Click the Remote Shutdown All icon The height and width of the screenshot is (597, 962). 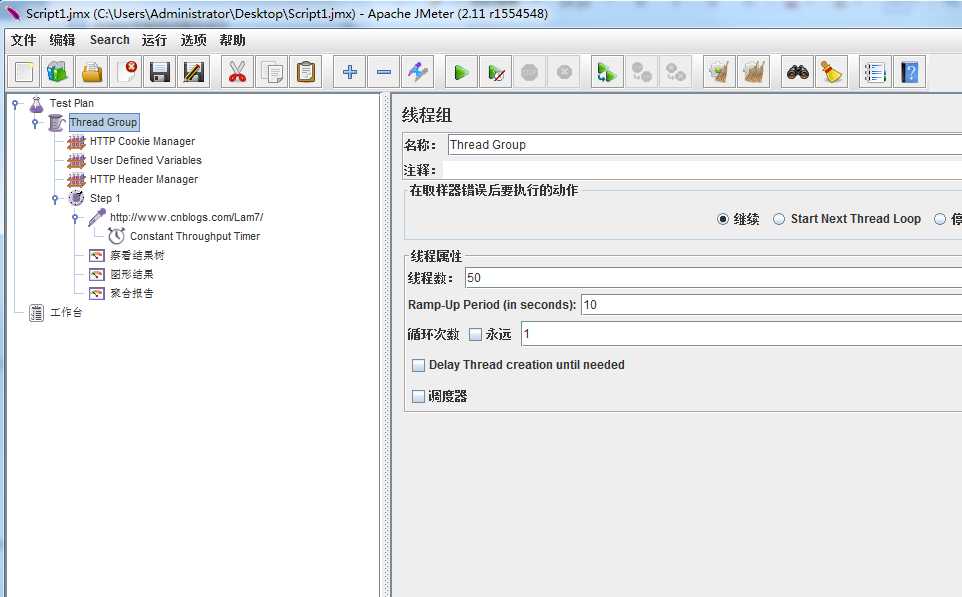point(675,72)
